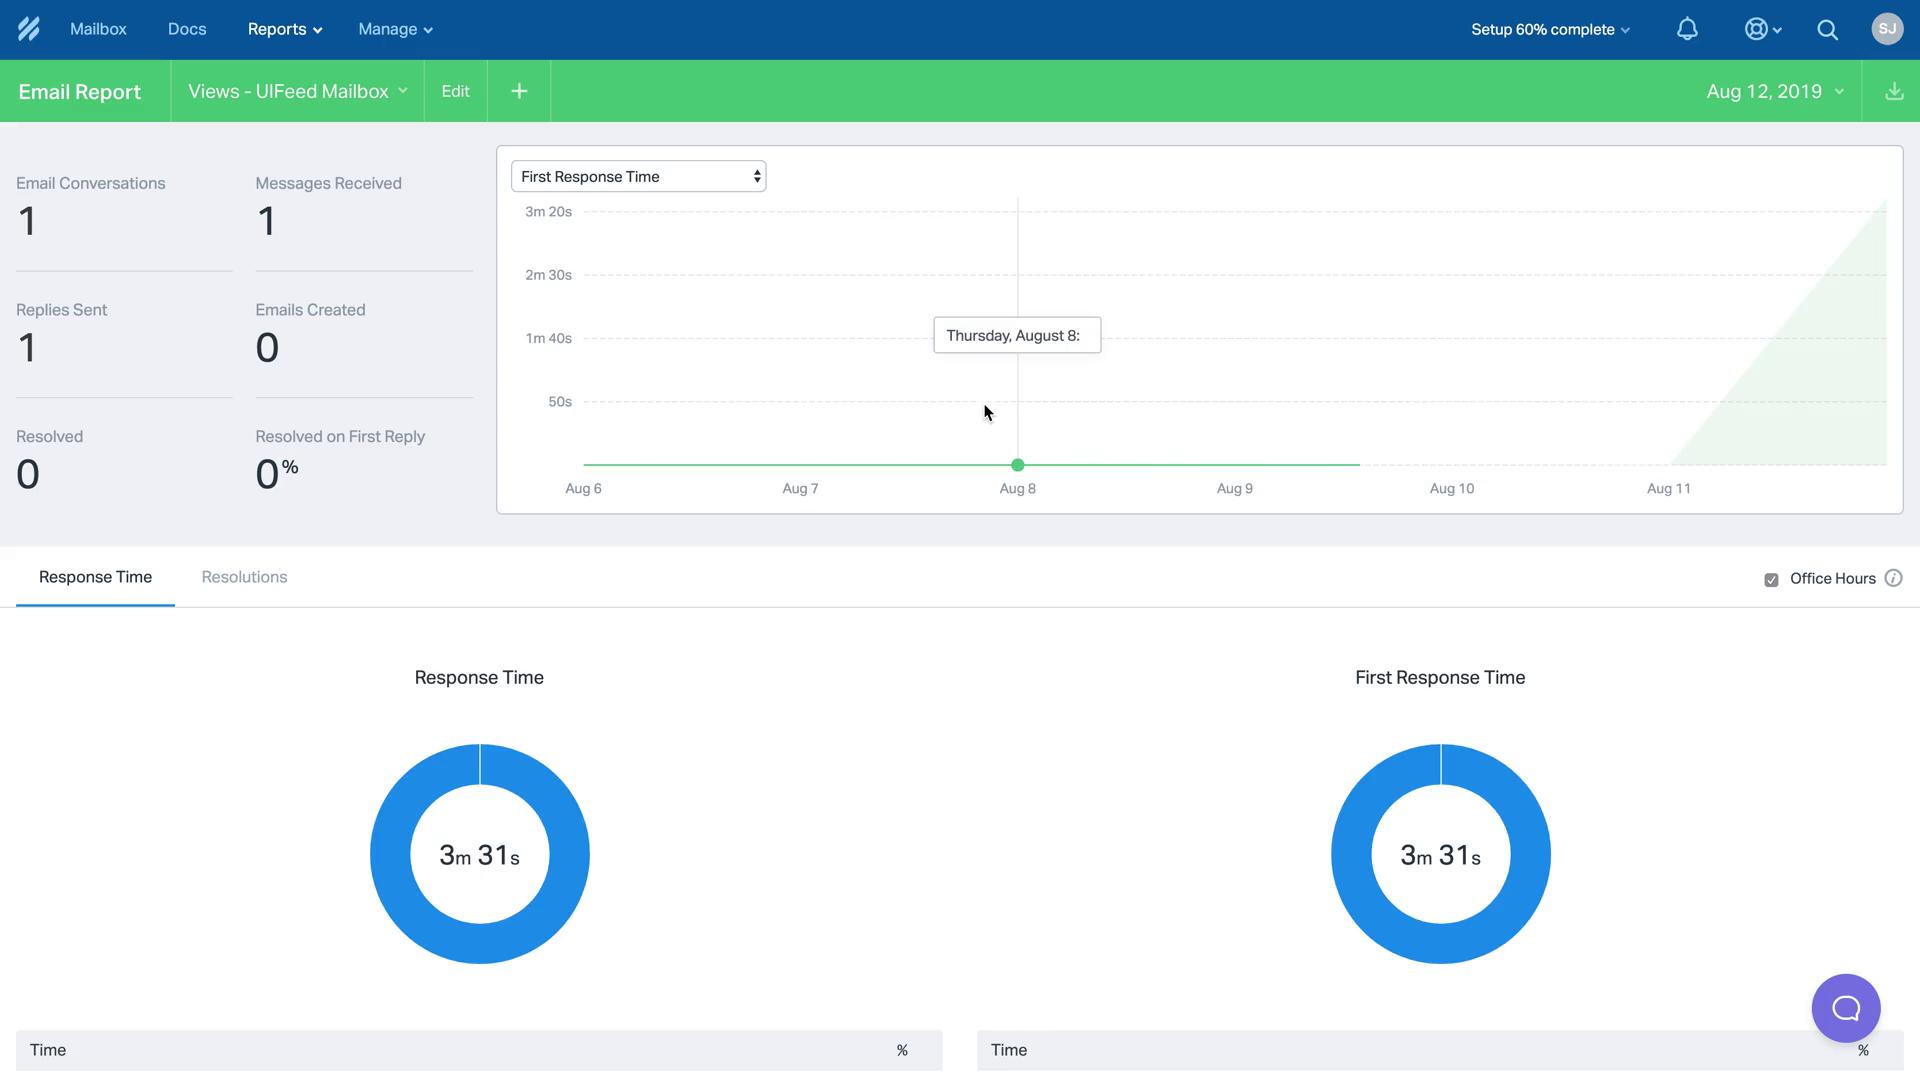Screen dimensions: 1920x1082
Task: Click the notifications bell icon
Action: [x=1687, y=29]
